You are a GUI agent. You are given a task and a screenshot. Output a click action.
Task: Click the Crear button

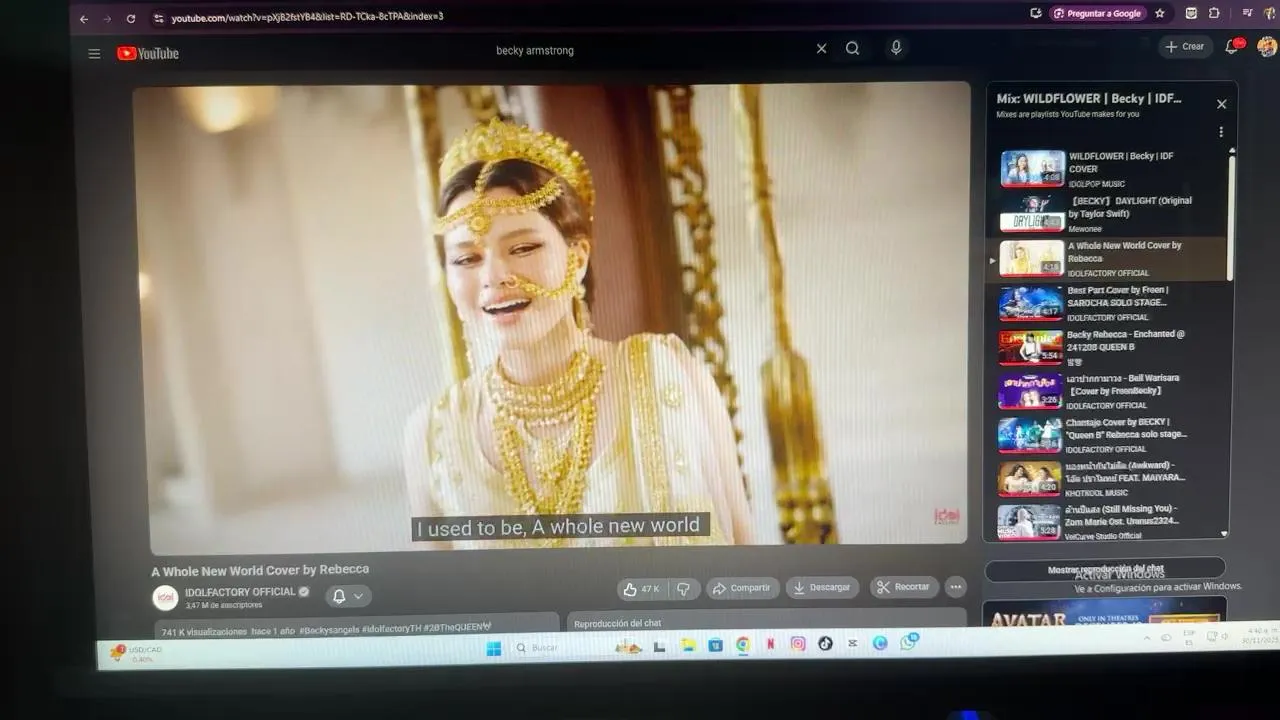click(1185, 47)
